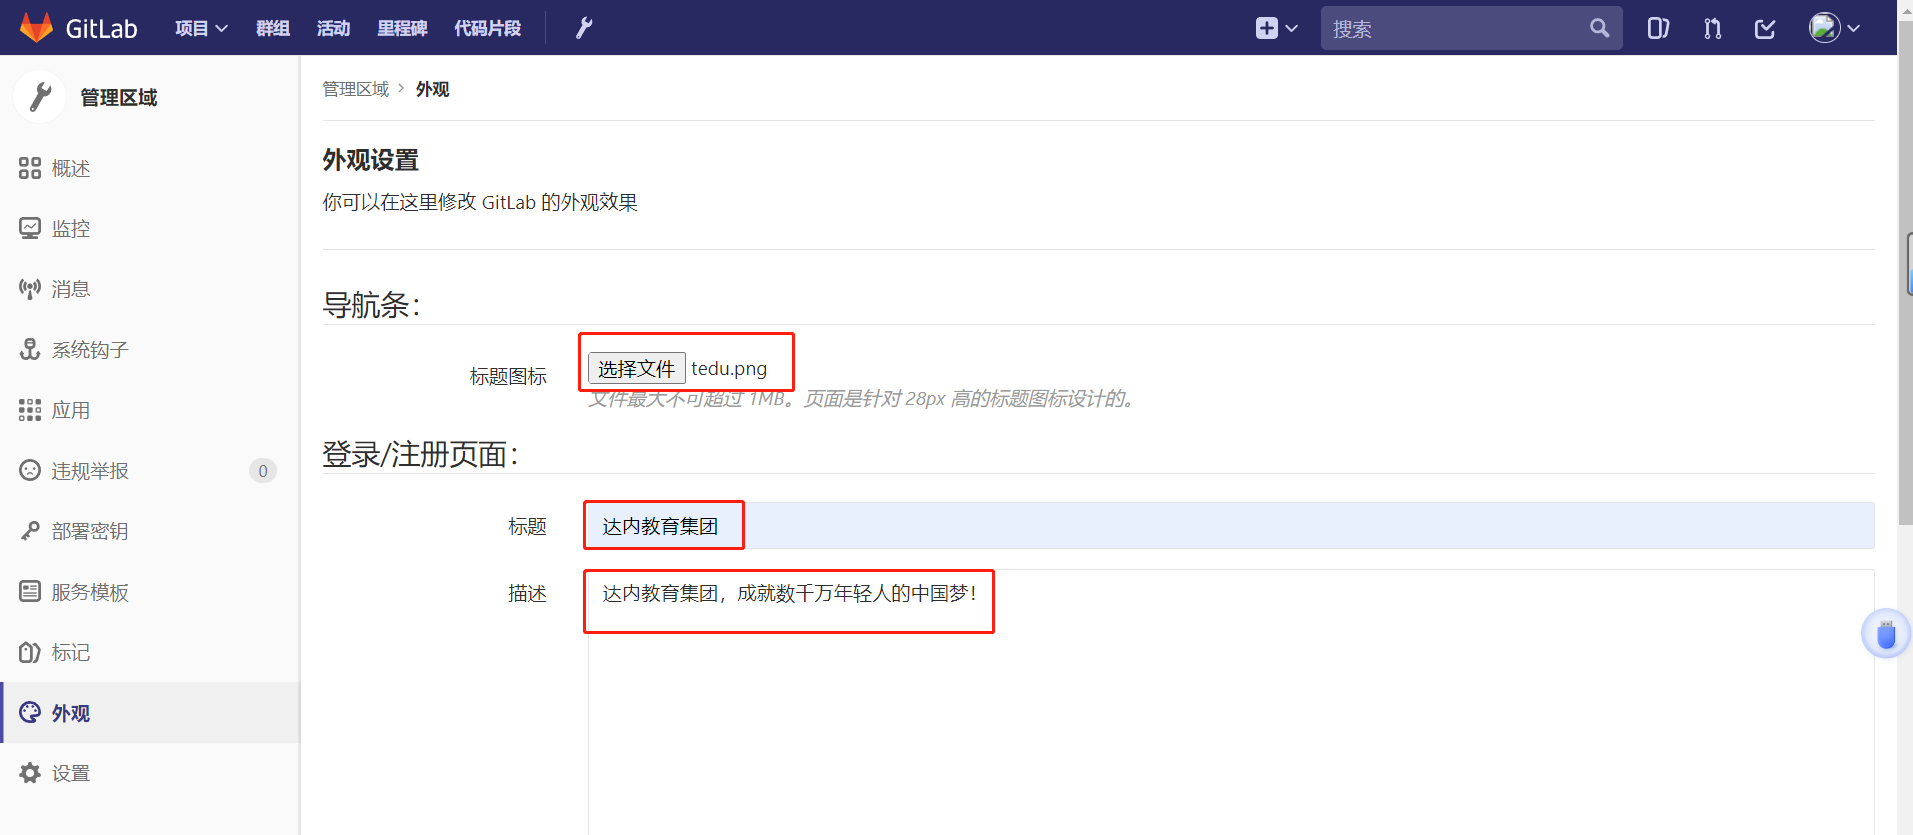This screenshot has width=1913, height=835.
Task: Click the 导航条: section heading
Action: (x=371, y=304)
